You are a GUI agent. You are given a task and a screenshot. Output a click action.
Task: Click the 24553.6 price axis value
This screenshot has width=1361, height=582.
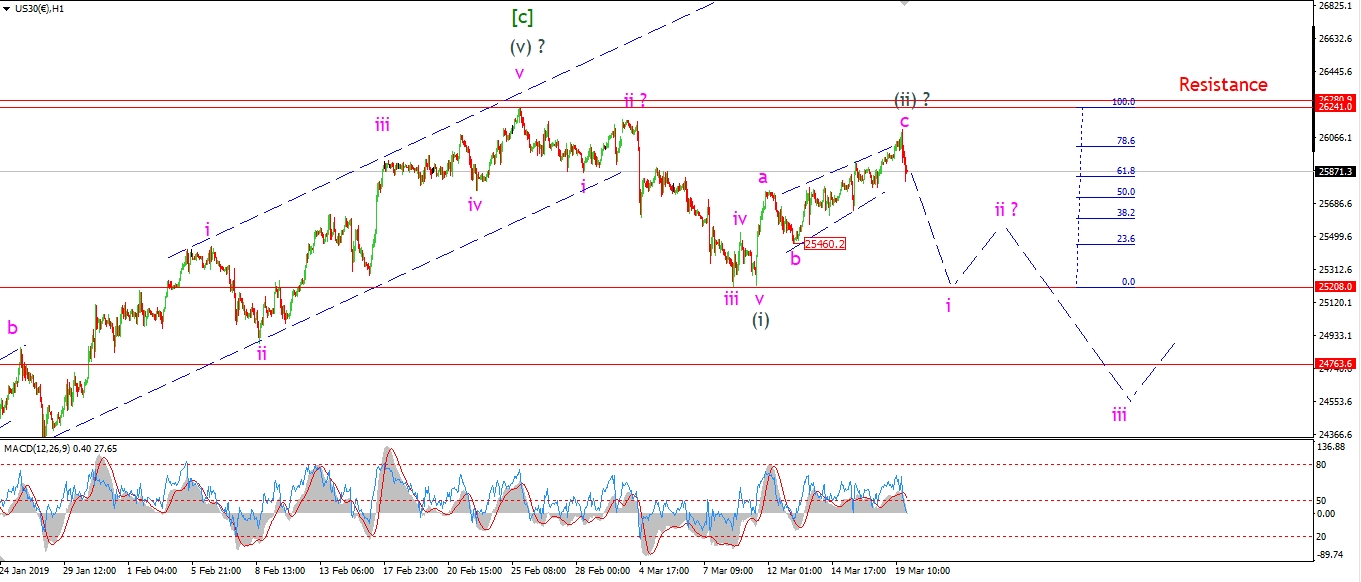[1336, 402]
